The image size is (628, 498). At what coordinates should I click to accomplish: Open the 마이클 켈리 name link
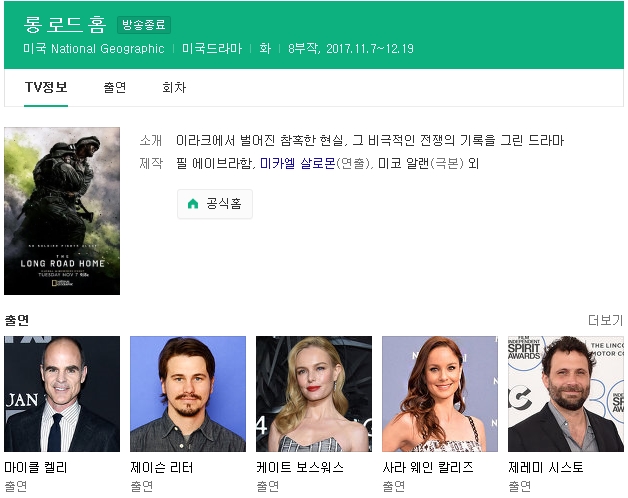[x=36, y=468]
